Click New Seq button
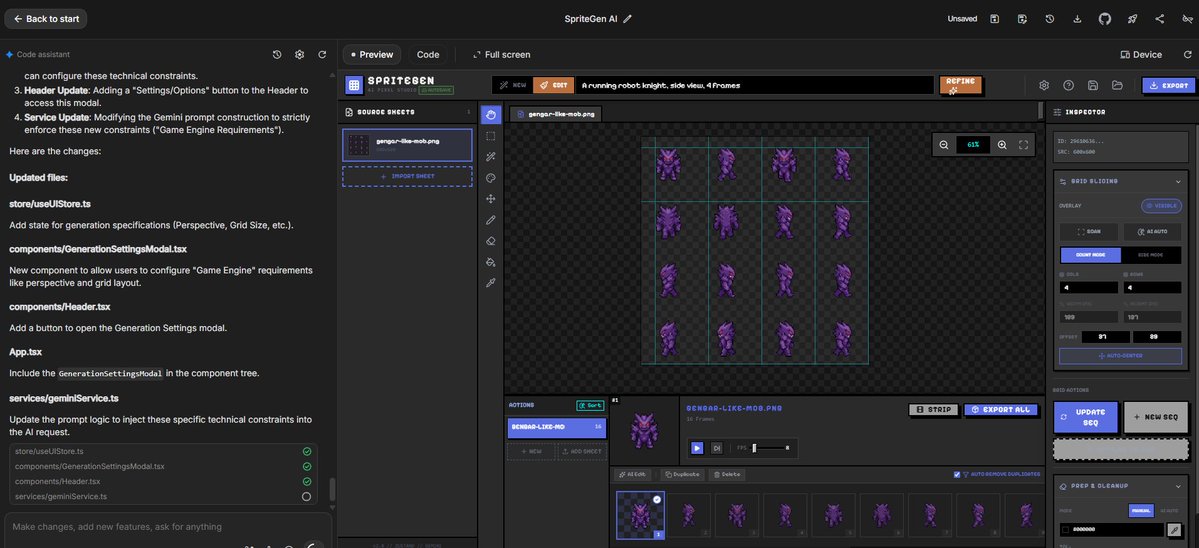The height and width of the screenshot is (548, 1199). (1156, 417)
